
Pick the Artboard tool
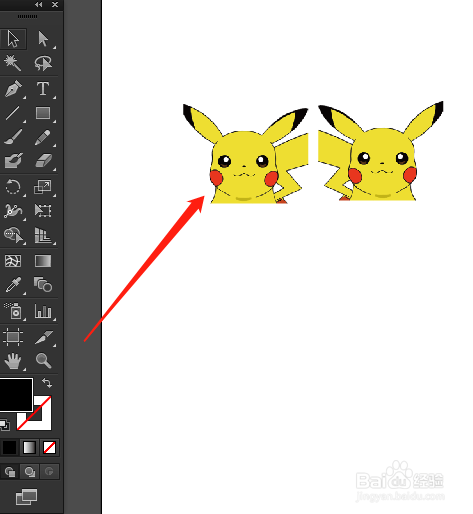(13, 337)
